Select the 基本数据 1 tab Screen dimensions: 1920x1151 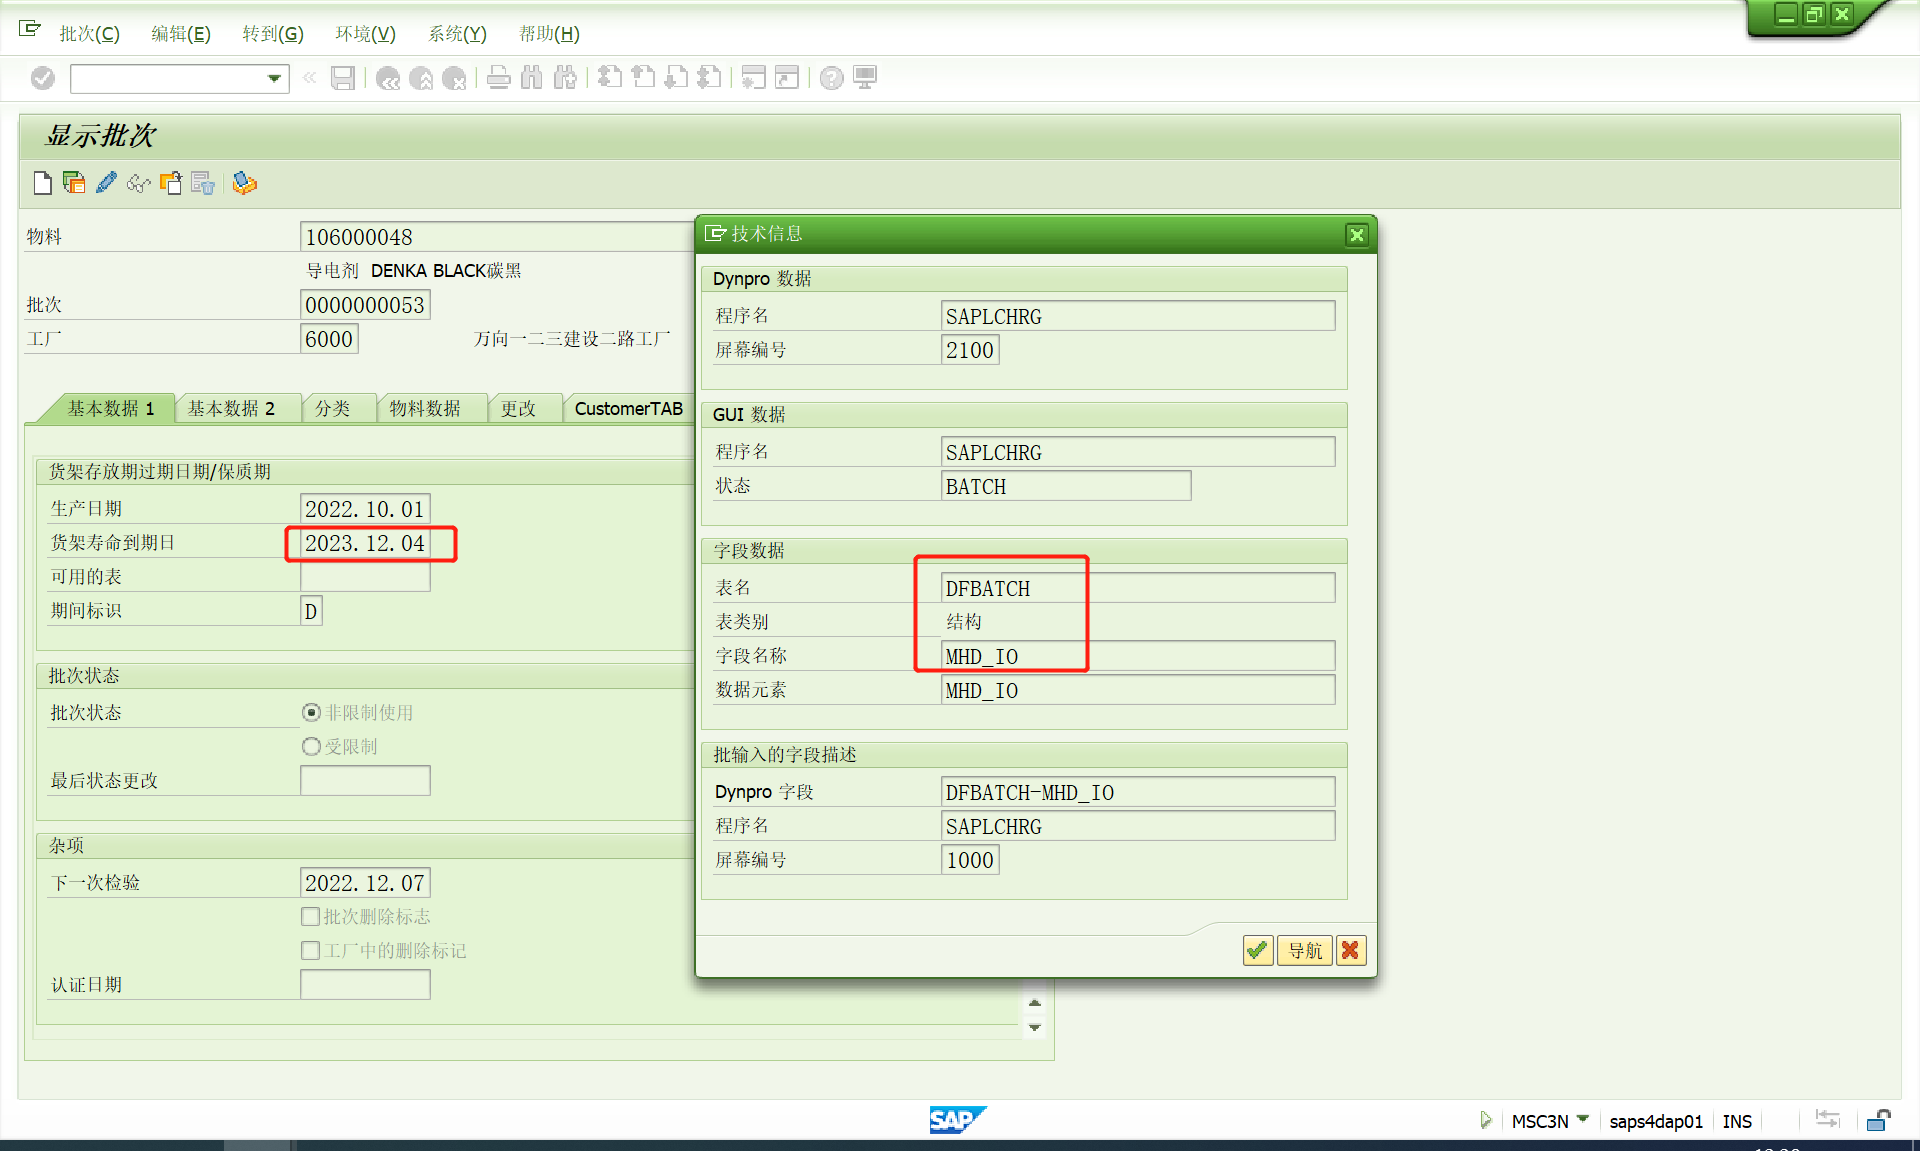[x=111, y=408]
